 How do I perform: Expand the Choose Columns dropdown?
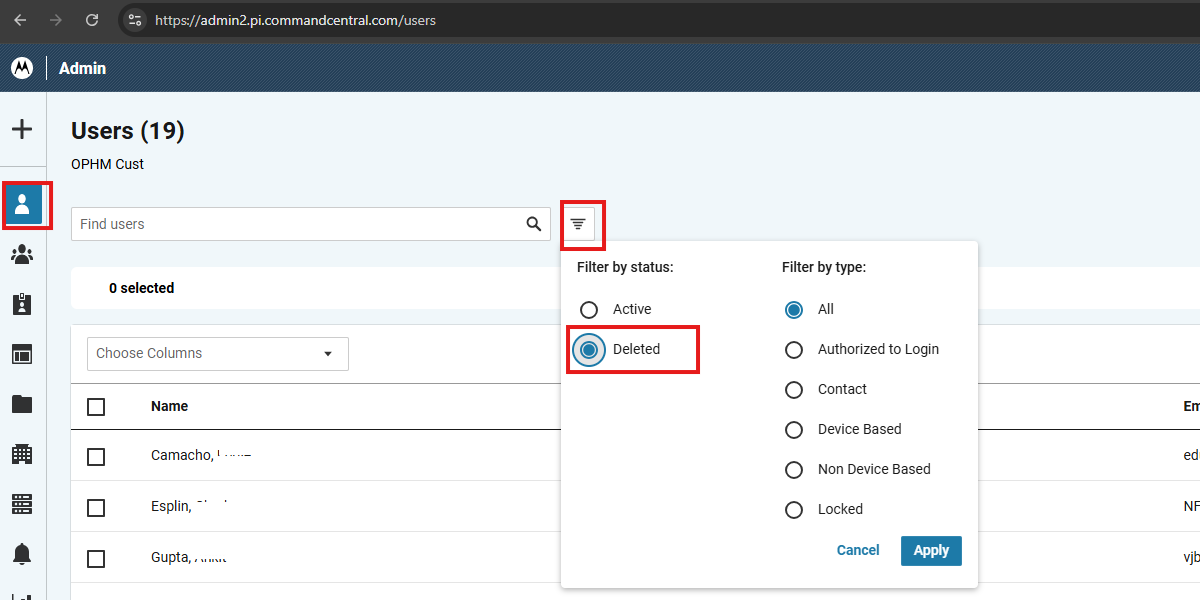tap(217, 354)
